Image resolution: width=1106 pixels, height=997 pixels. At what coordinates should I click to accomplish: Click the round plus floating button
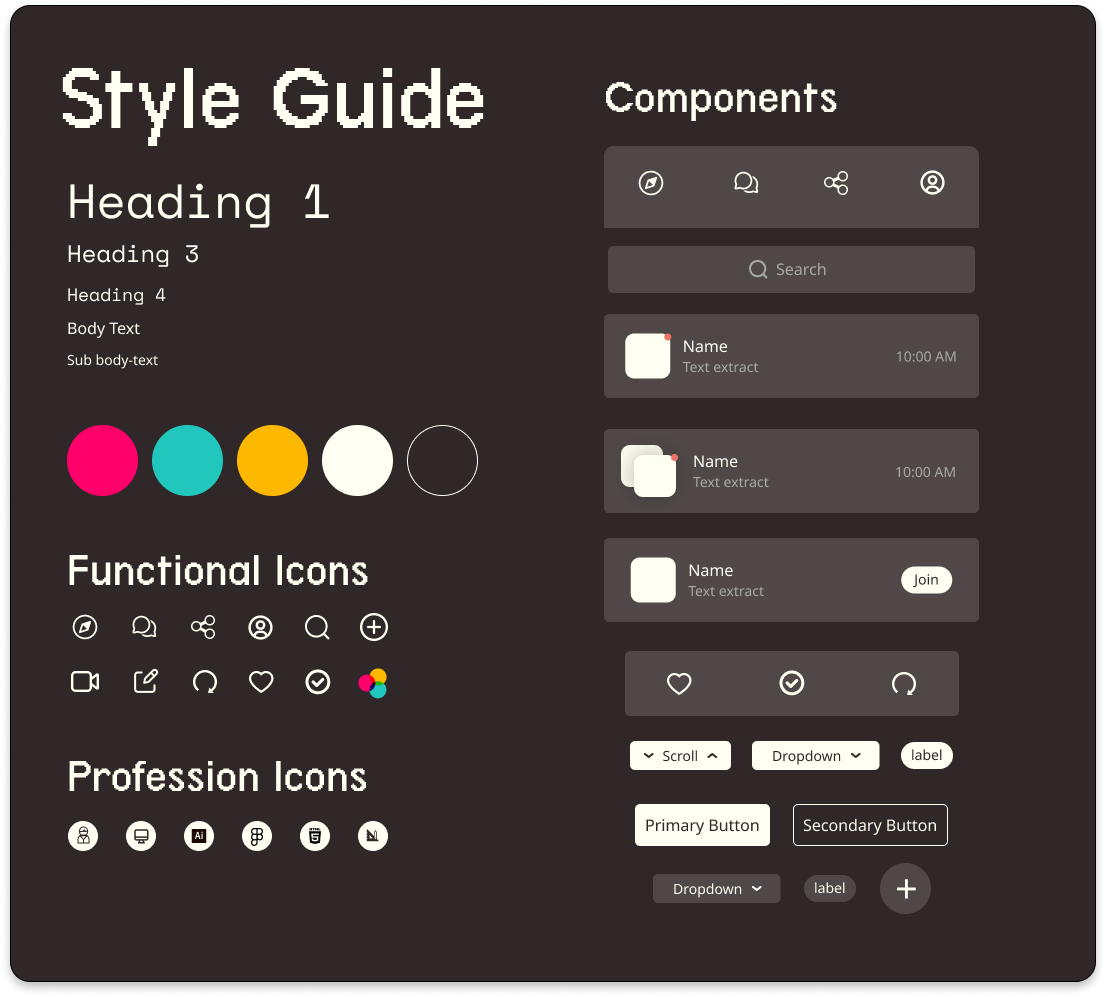(906, 889)
